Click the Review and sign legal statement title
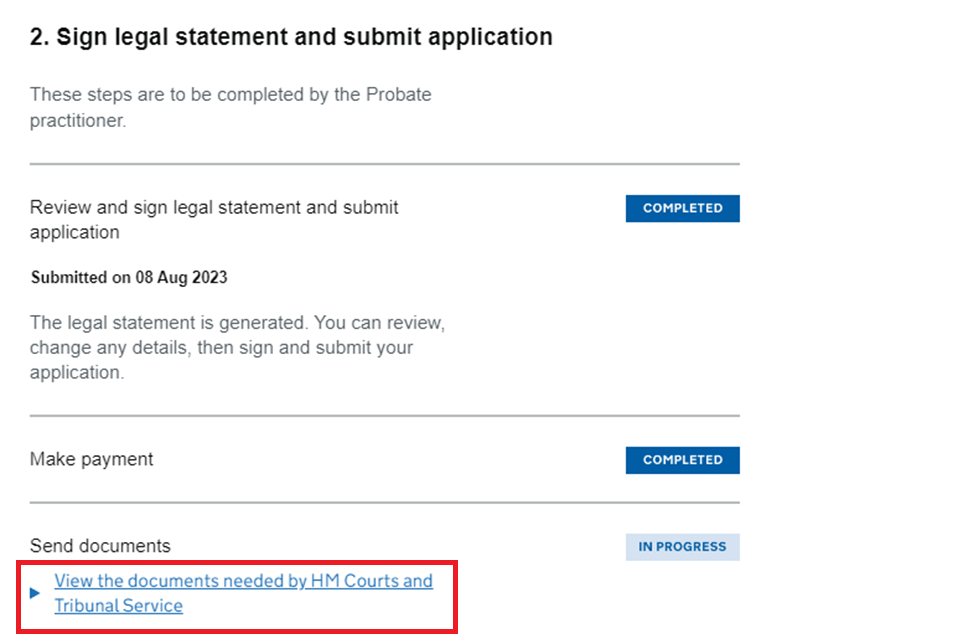The height and width of the screenshot is (640, 960). [214, 208]
